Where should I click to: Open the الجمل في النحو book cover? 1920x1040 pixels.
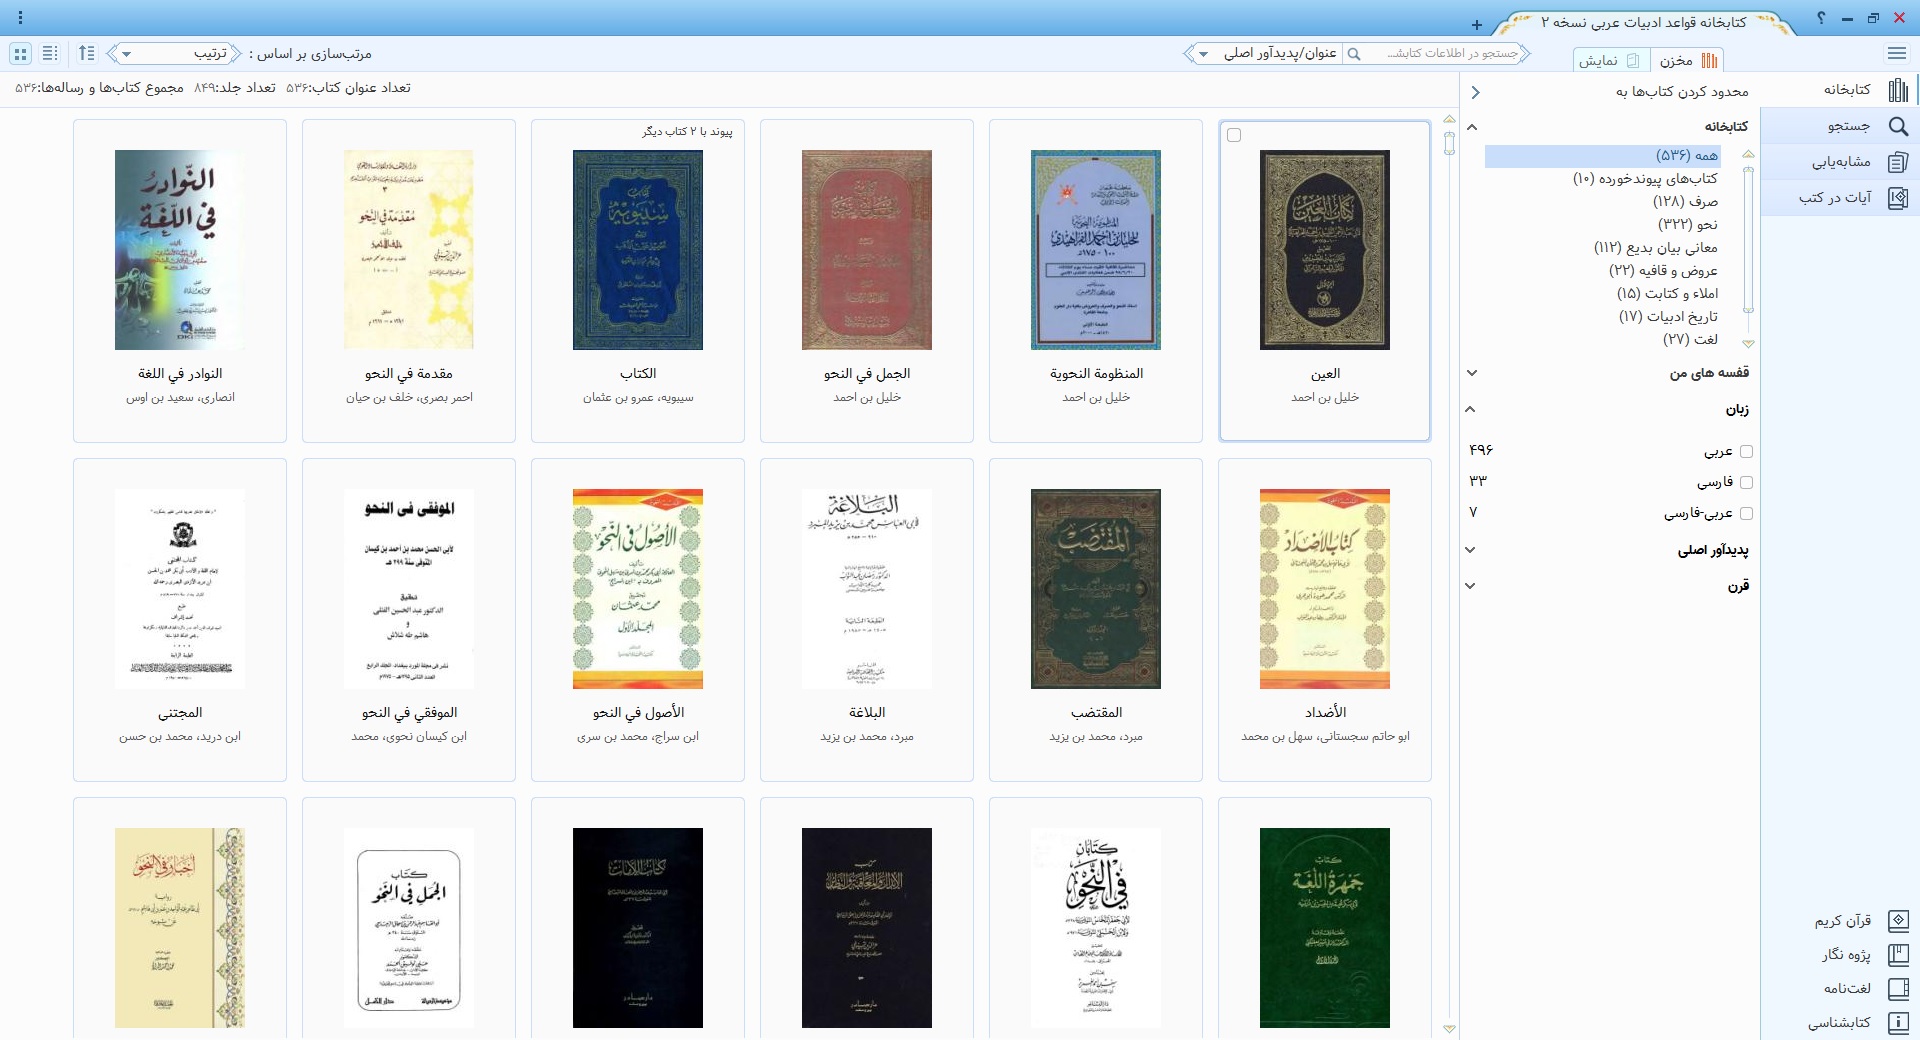867,250
